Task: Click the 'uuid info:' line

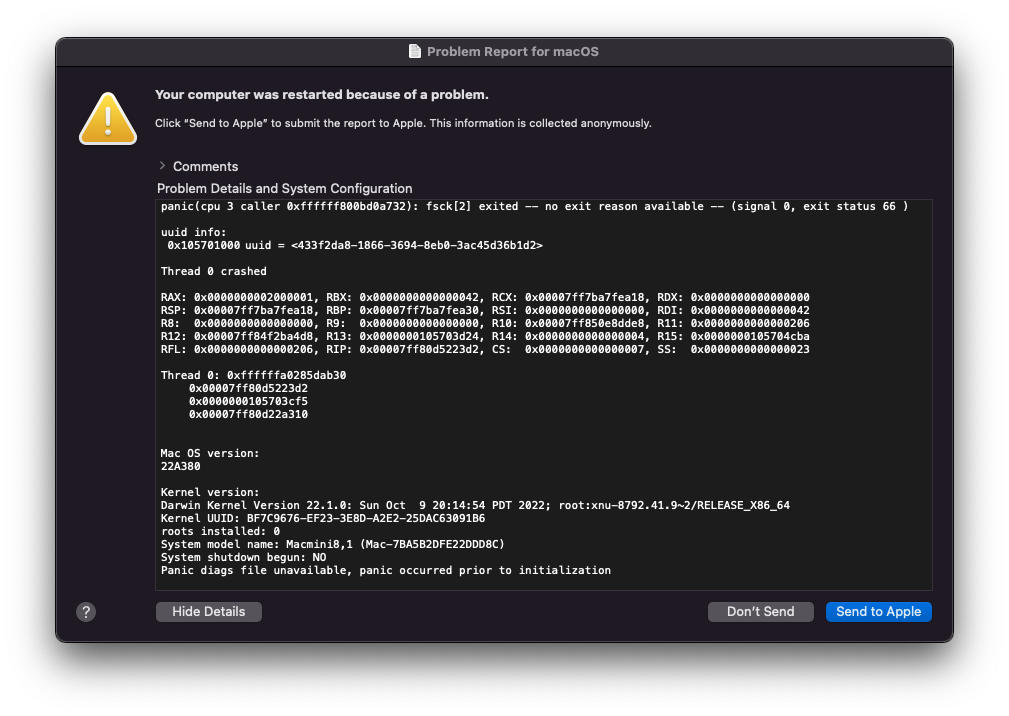Action: click(x=193, y=232)
